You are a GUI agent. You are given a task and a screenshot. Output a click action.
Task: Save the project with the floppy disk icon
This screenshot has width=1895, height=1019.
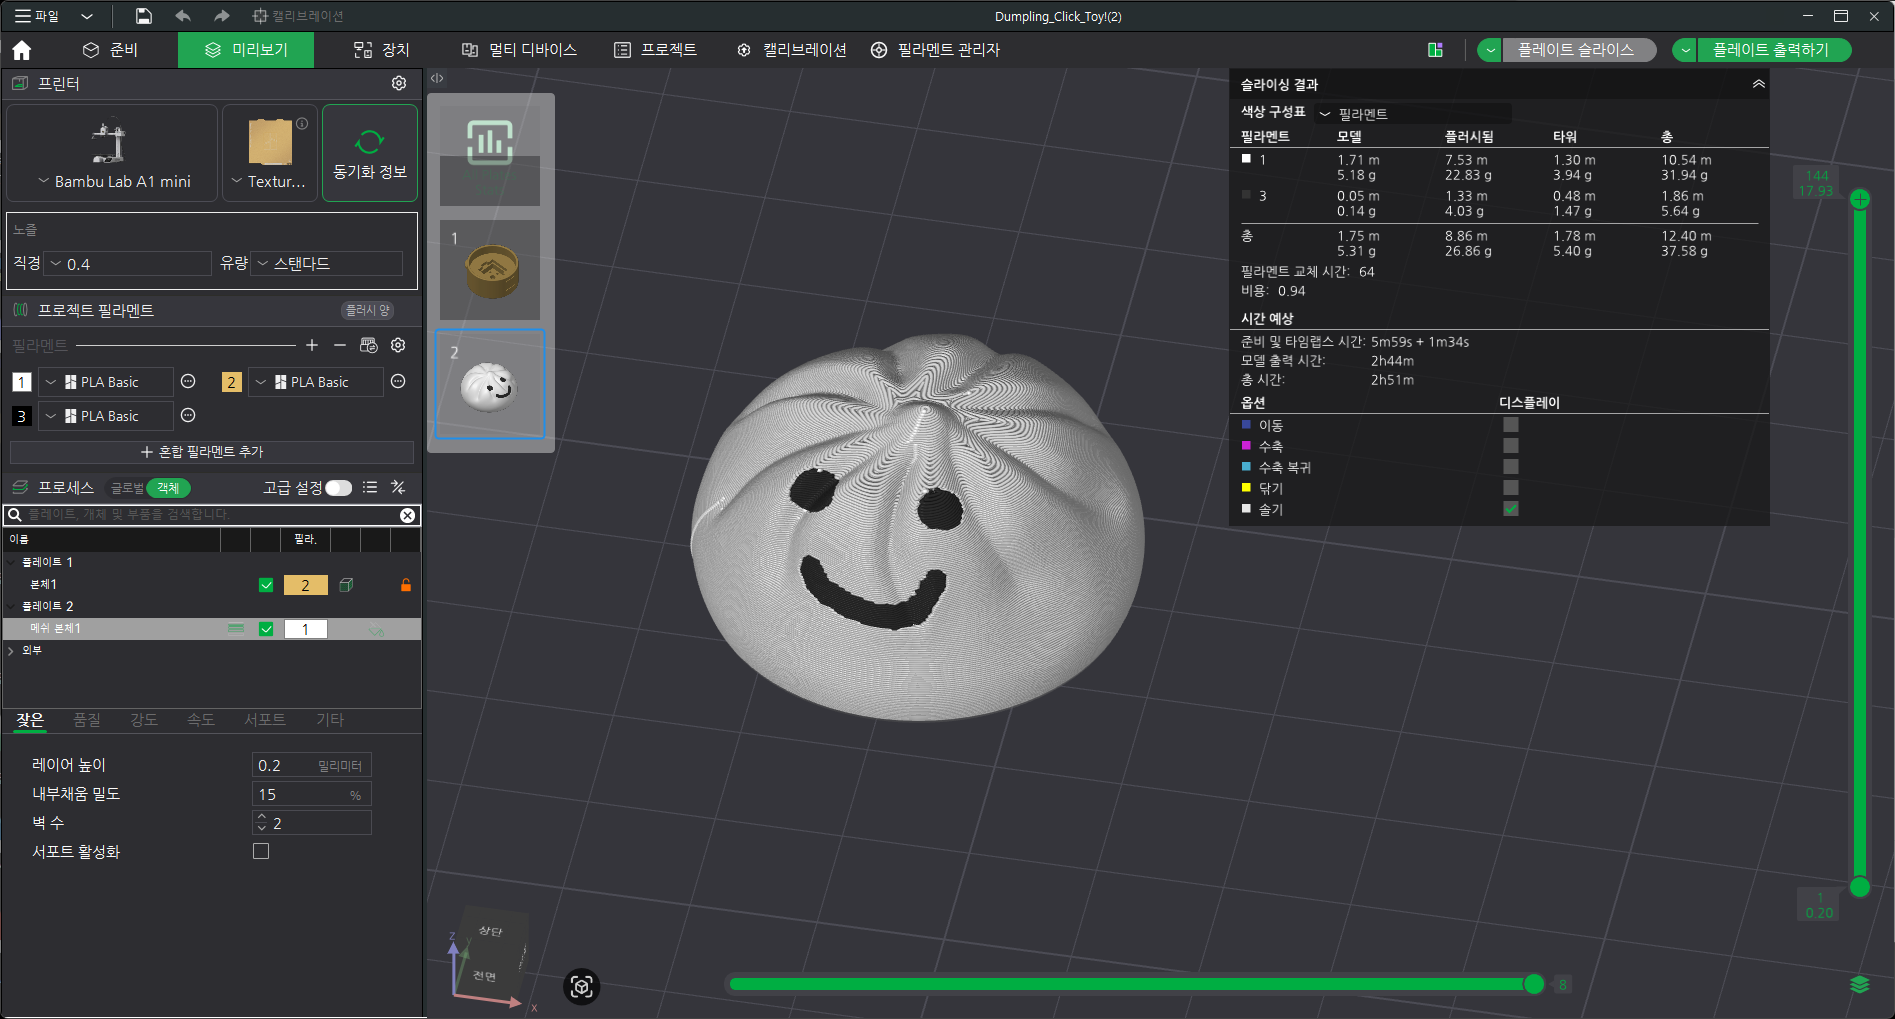coord(144,16)
